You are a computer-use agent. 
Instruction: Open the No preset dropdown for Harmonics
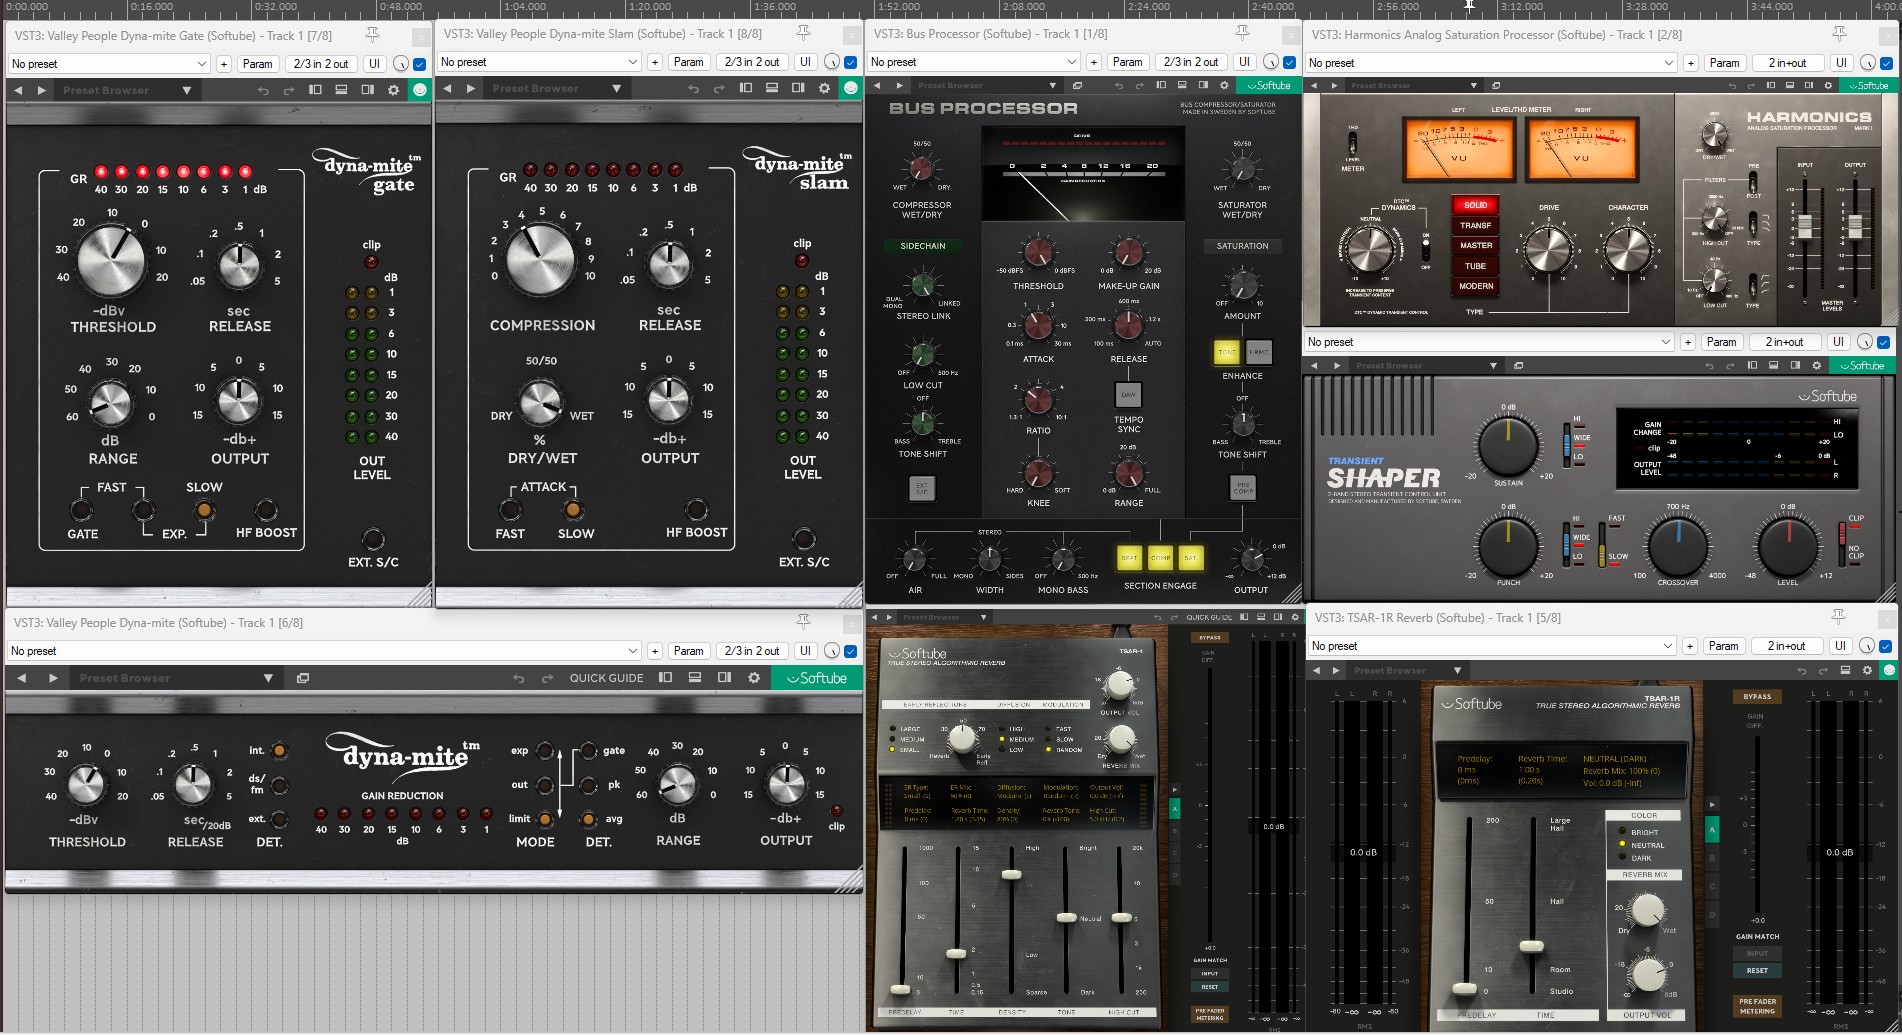point(1669,62)
